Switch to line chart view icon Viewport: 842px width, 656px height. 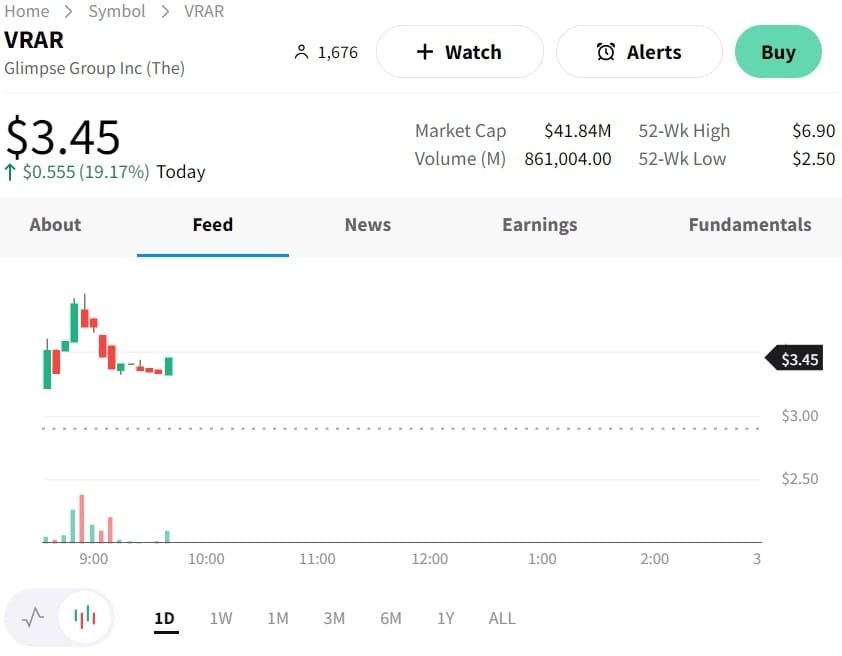[33, 617]
